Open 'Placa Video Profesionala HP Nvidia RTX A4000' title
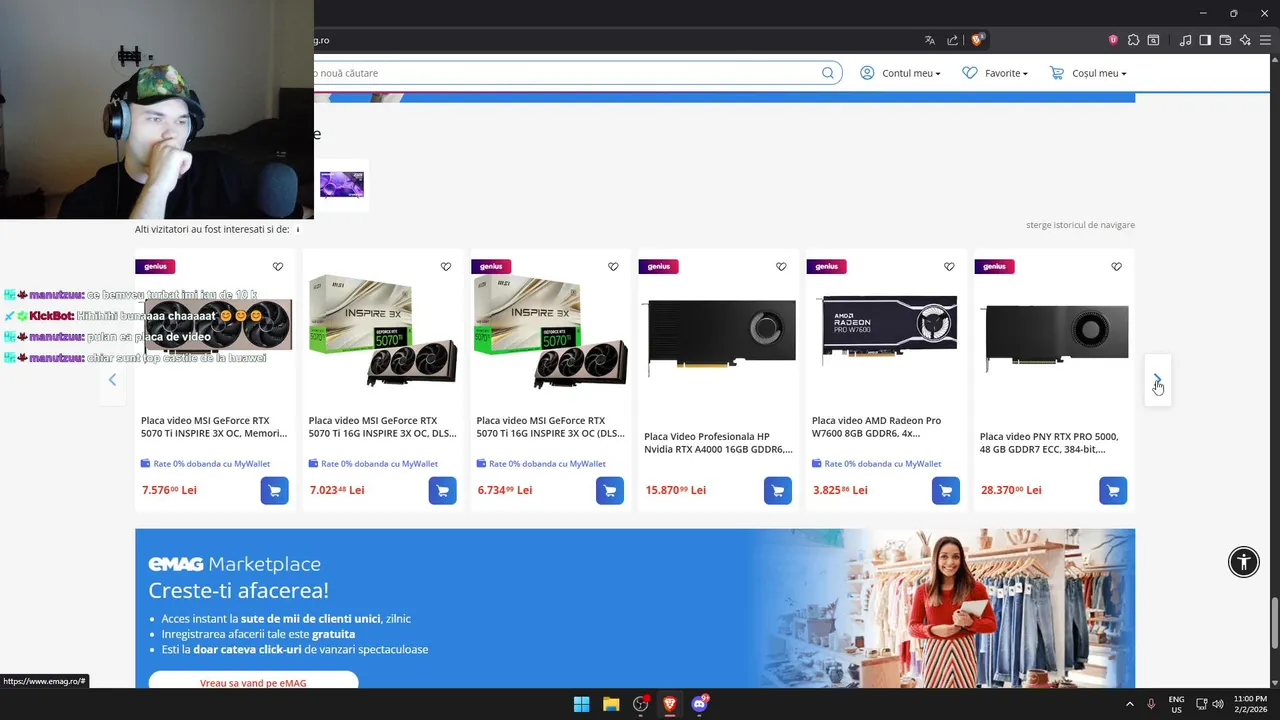Viewport: 1280px width, 720px height. (x=718, y=443)
